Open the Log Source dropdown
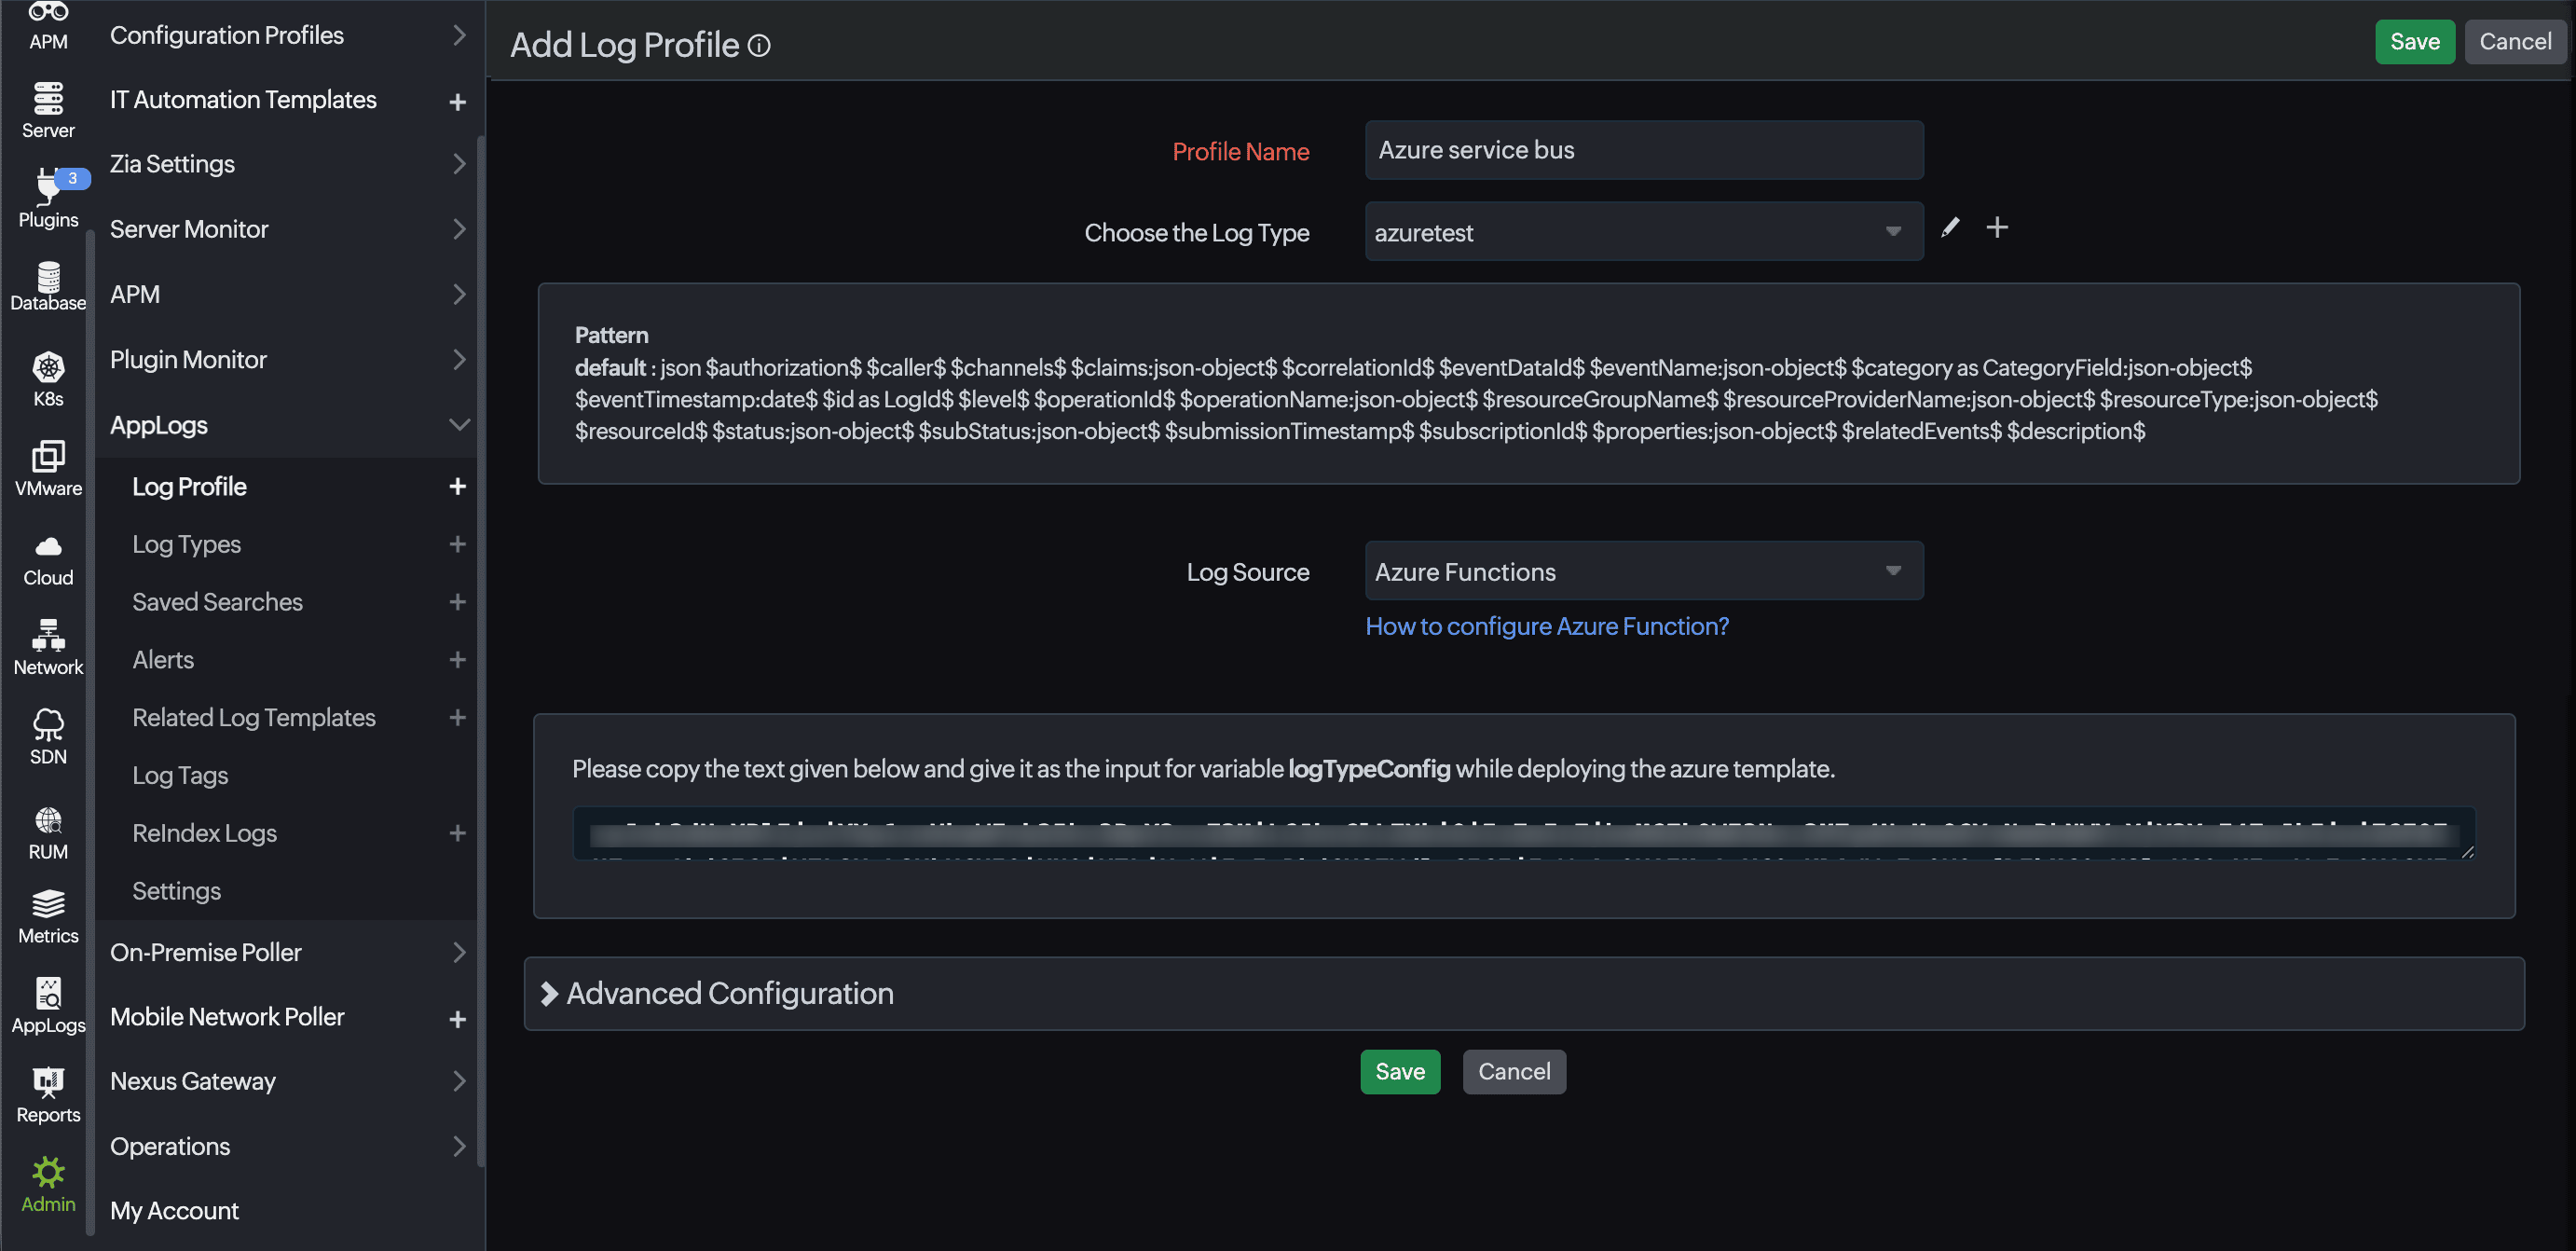 pyautogui.click(x=1643, y=571)
